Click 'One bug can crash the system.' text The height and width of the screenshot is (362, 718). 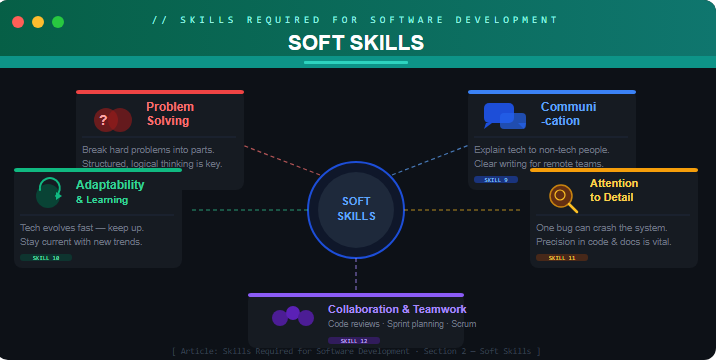[x=602, y=227]
